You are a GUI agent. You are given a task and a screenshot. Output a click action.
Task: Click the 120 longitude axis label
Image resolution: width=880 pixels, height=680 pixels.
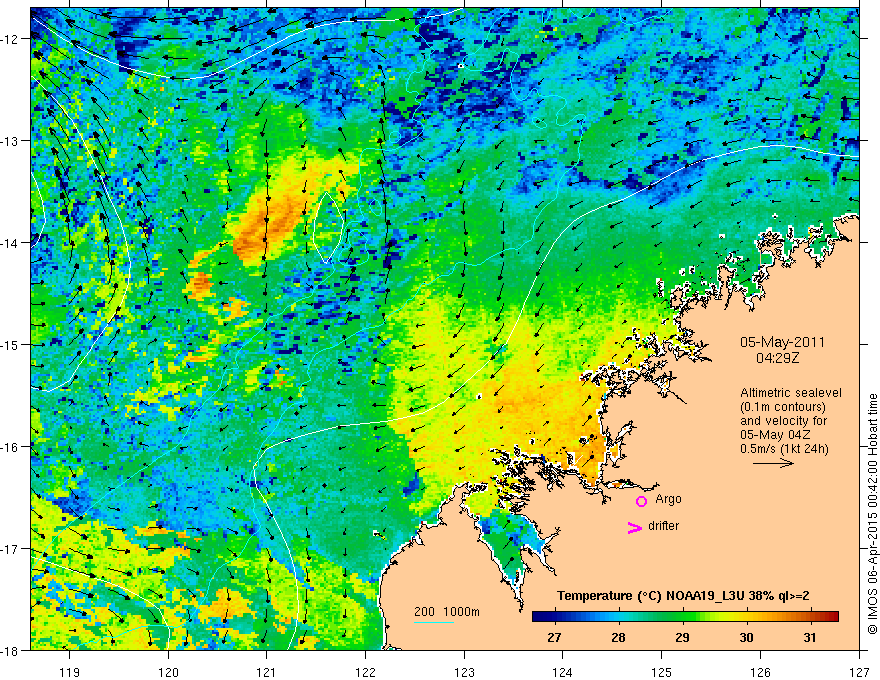click(x=168, y=672)
